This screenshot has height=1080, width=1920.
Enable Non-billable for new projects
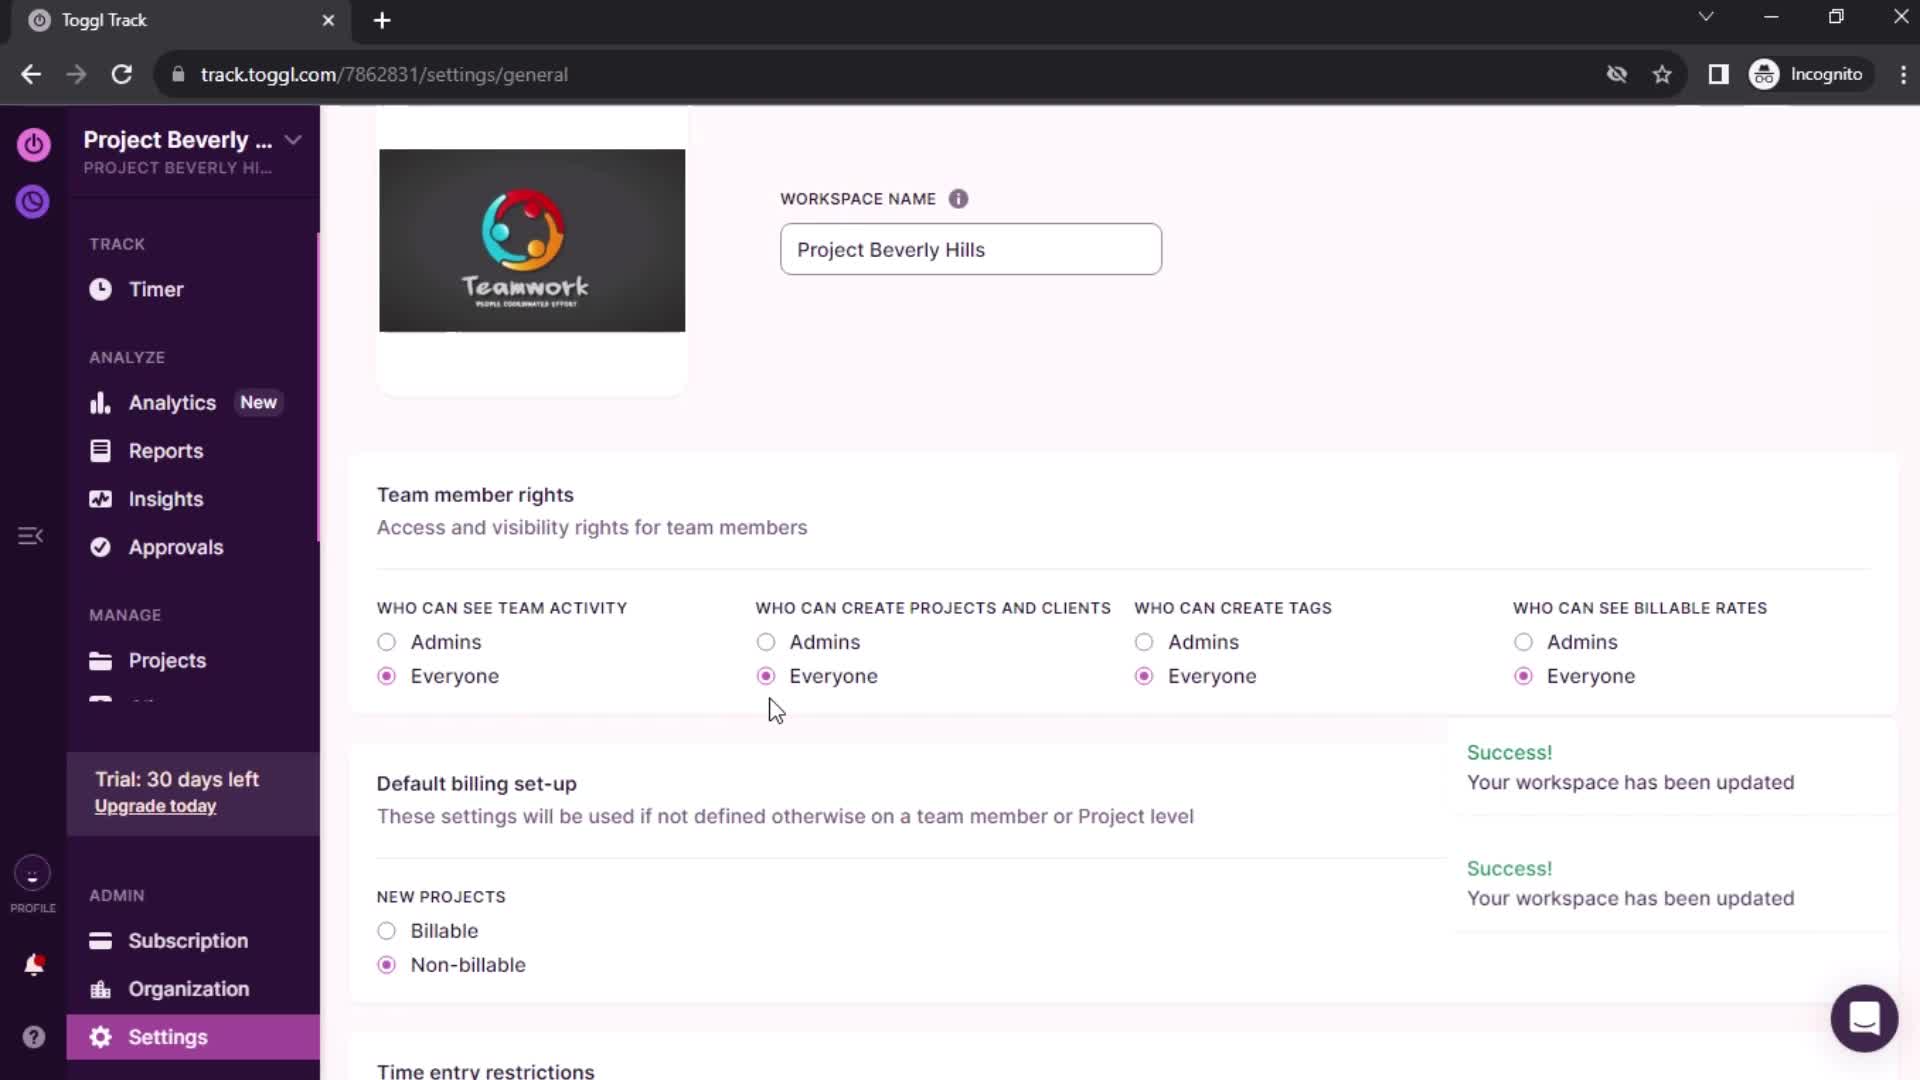click(x=386, y=964)
